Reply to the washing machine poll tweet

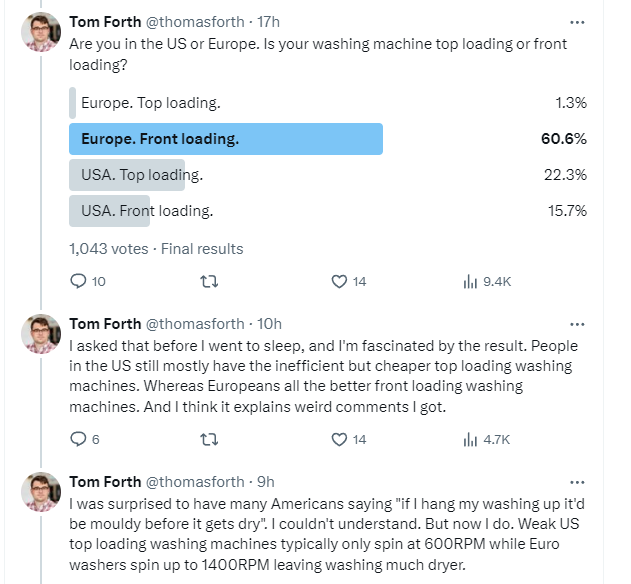(87, 281)
